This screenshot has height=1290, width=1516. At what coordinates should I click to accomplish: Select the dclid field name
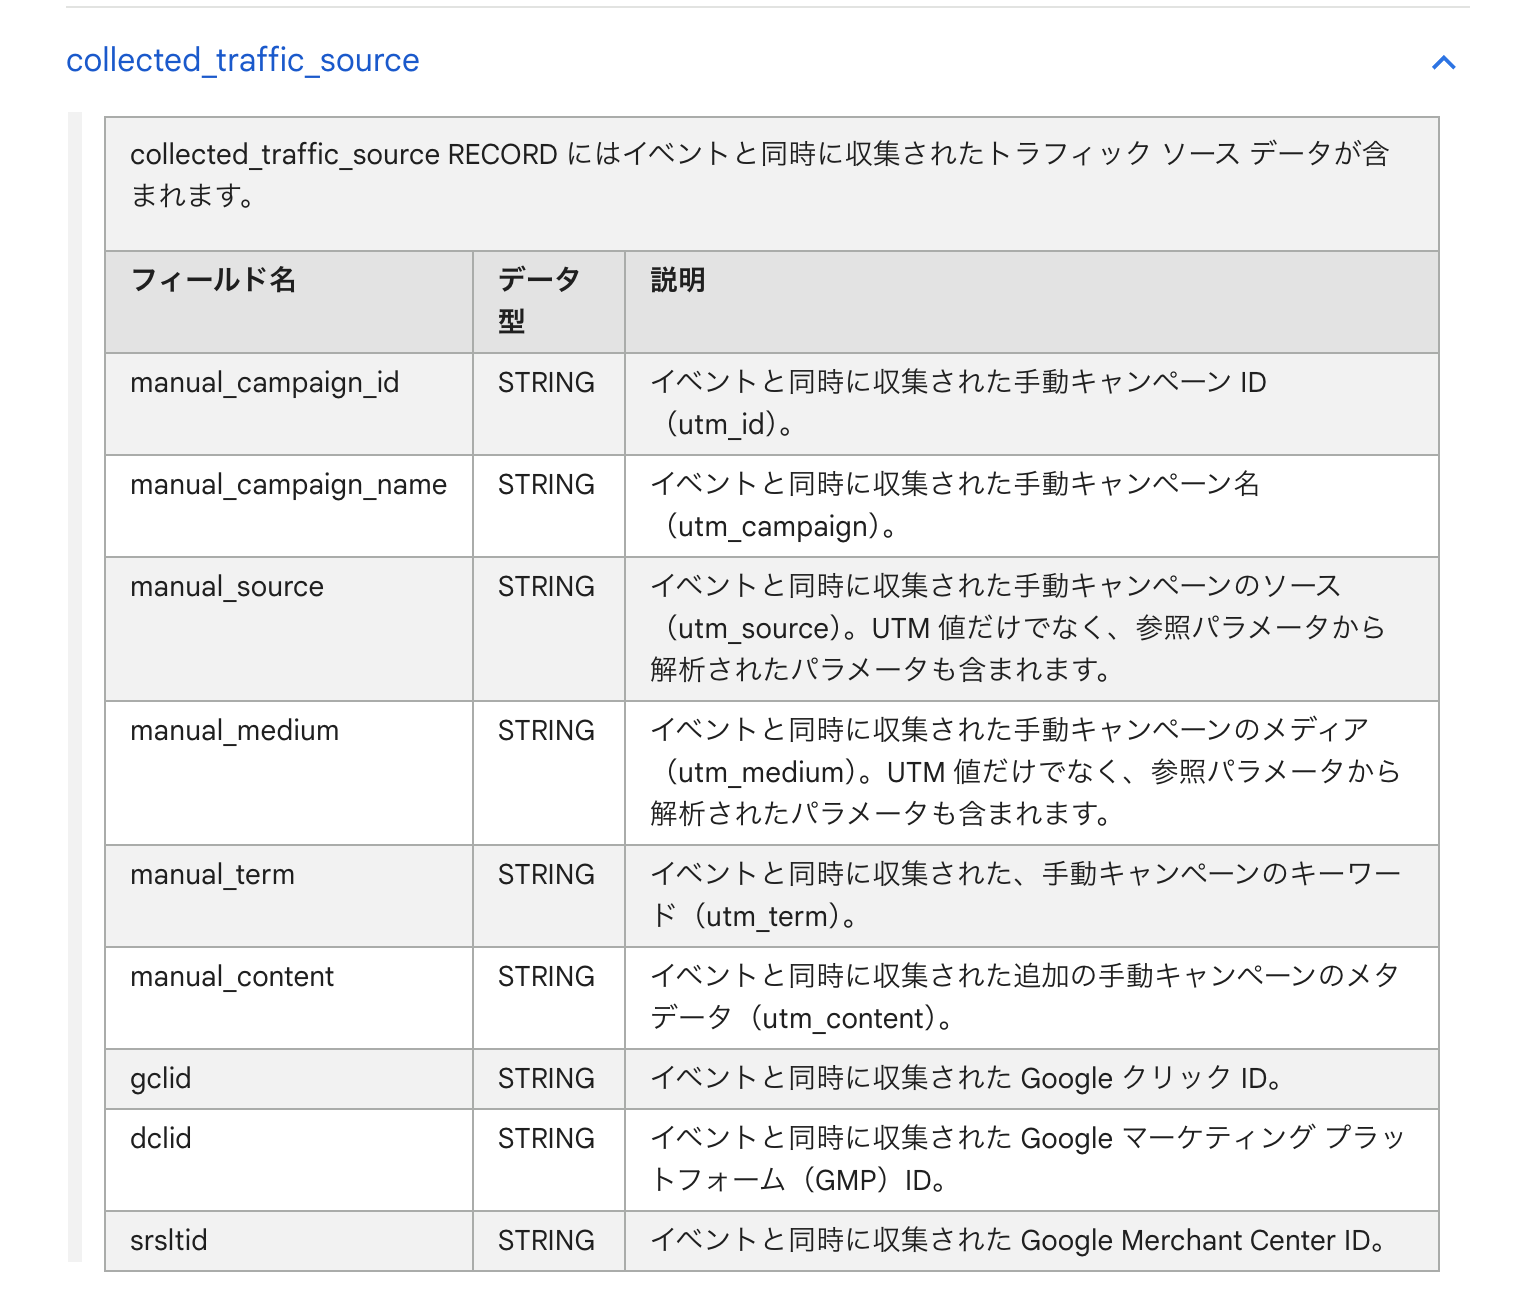(x=160, y=1139)
